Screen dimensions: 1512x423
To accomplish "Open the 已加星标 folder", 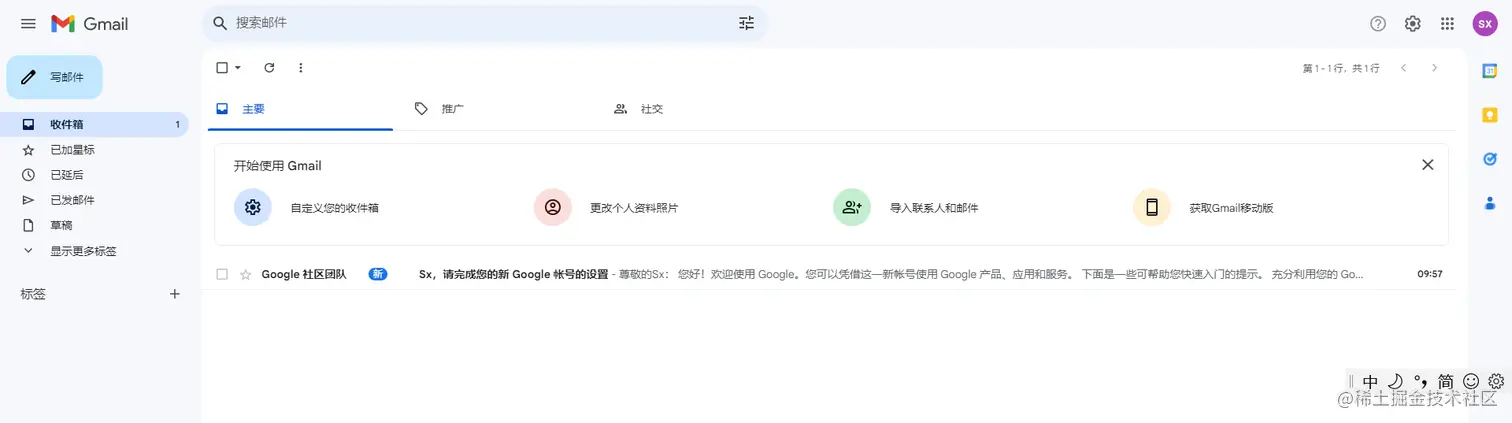I will (x=94, y=150).
